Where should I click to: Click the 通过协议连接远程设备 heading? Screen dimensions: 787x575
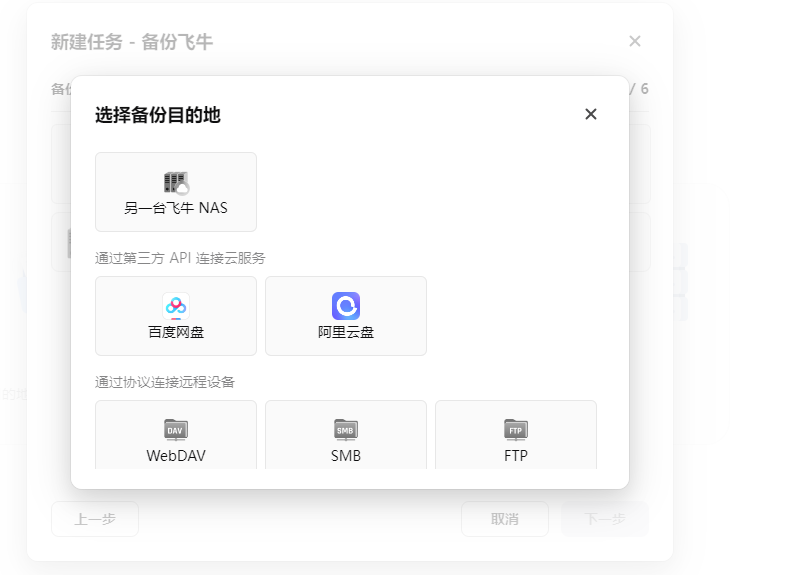pos(165,382)
